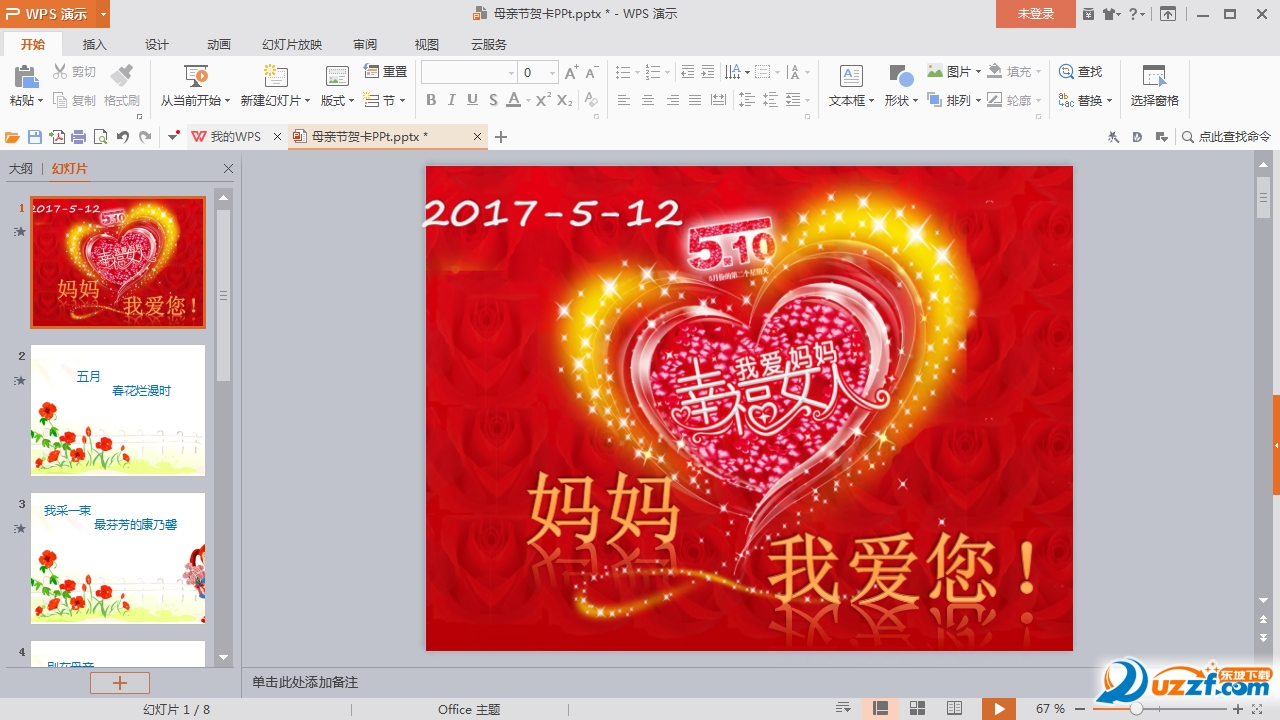1280x720 pixels.
Task: Click the shapes (形状) icon
Action: [901, 76]
